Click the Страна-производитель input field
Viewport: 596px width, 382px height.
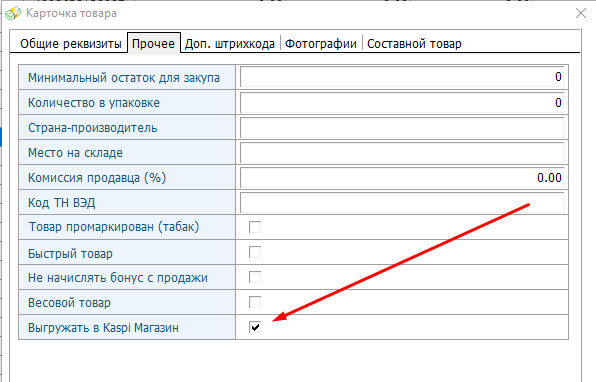(402, 128)
